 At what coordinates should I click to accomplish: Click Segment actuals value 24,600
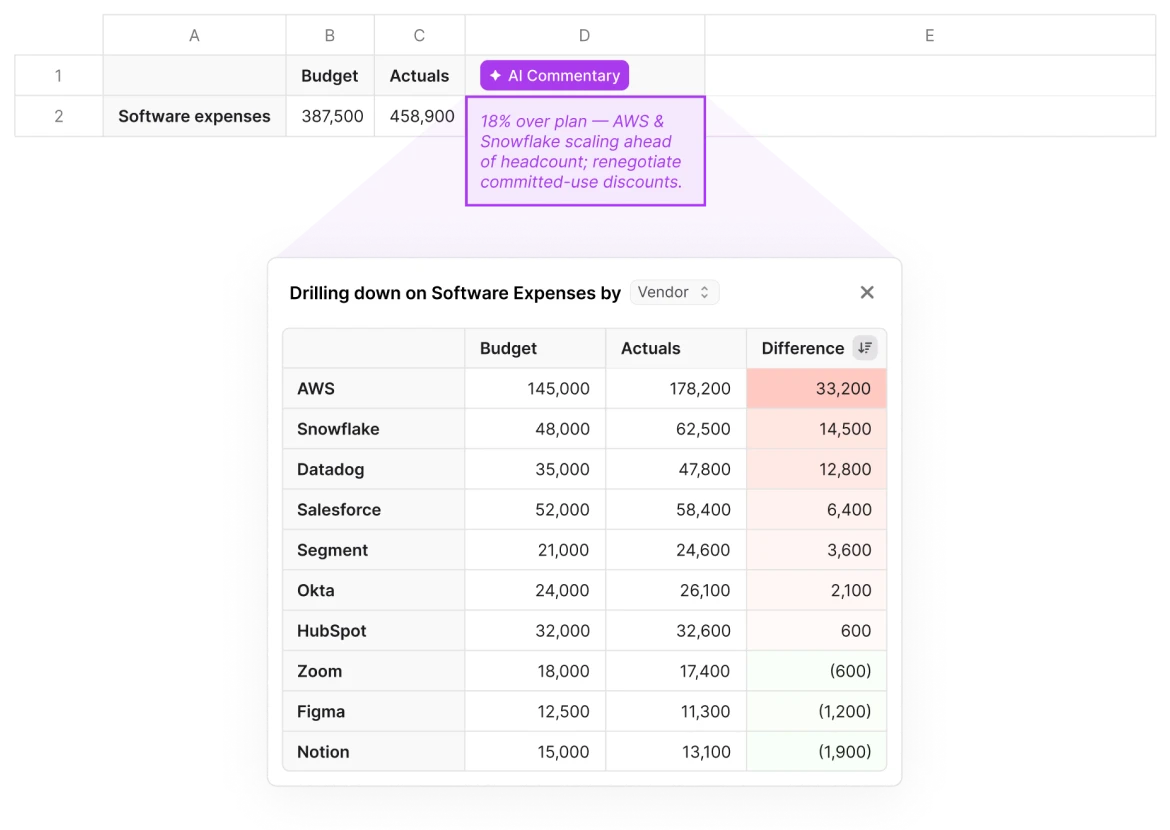click(x=676, y=549)
